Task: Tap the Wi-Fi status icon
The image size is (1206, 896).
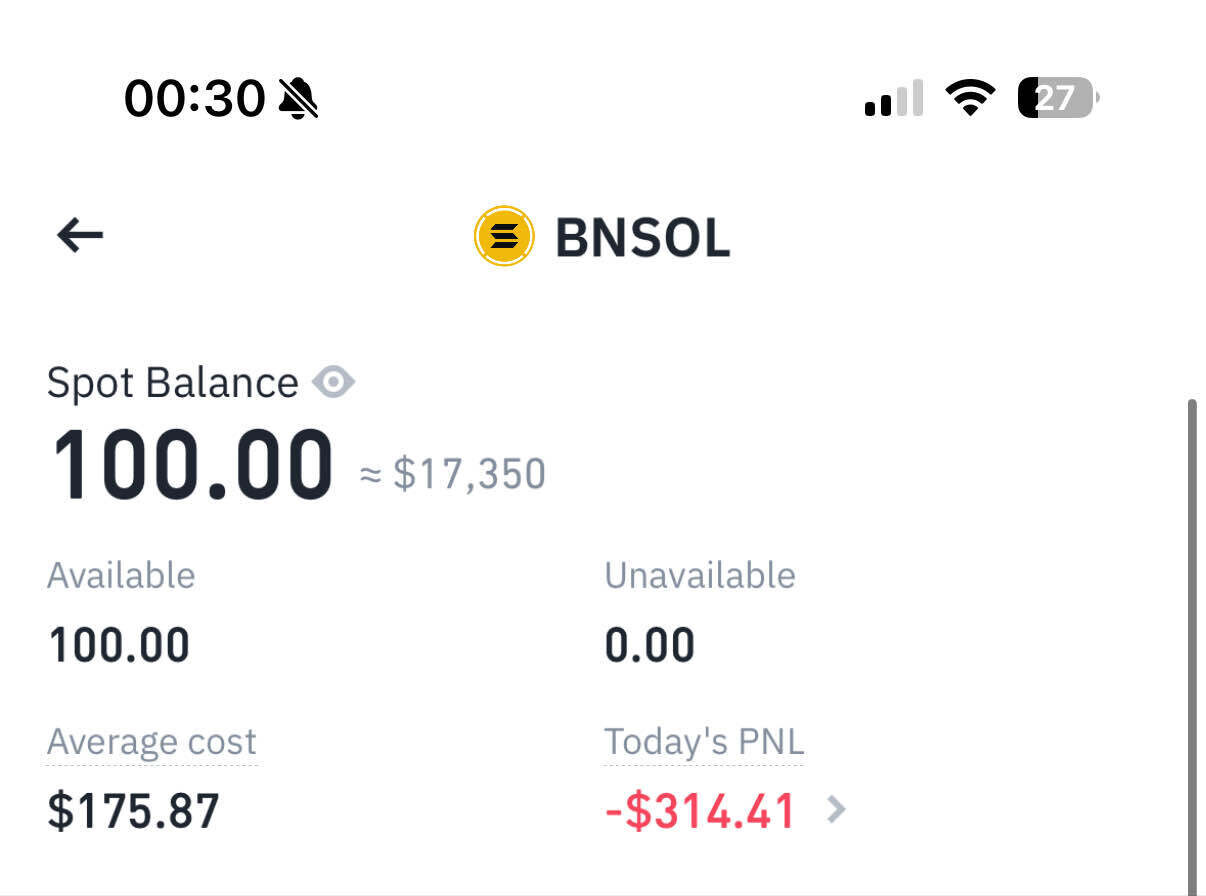Action: pyautogui.click(x=969, y=98)
